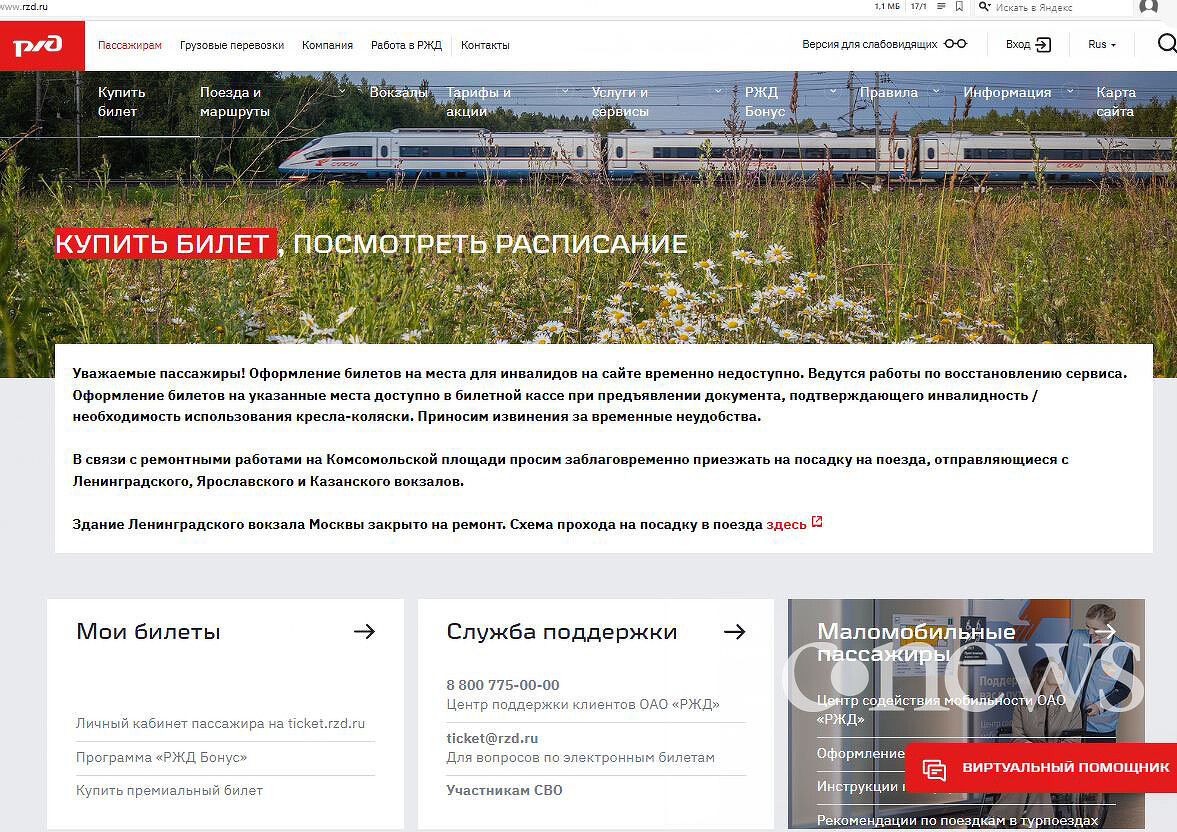Open the Вокзалы navigation item
The height and width of the screenshot is (832, 1177).
pos(399,92)
